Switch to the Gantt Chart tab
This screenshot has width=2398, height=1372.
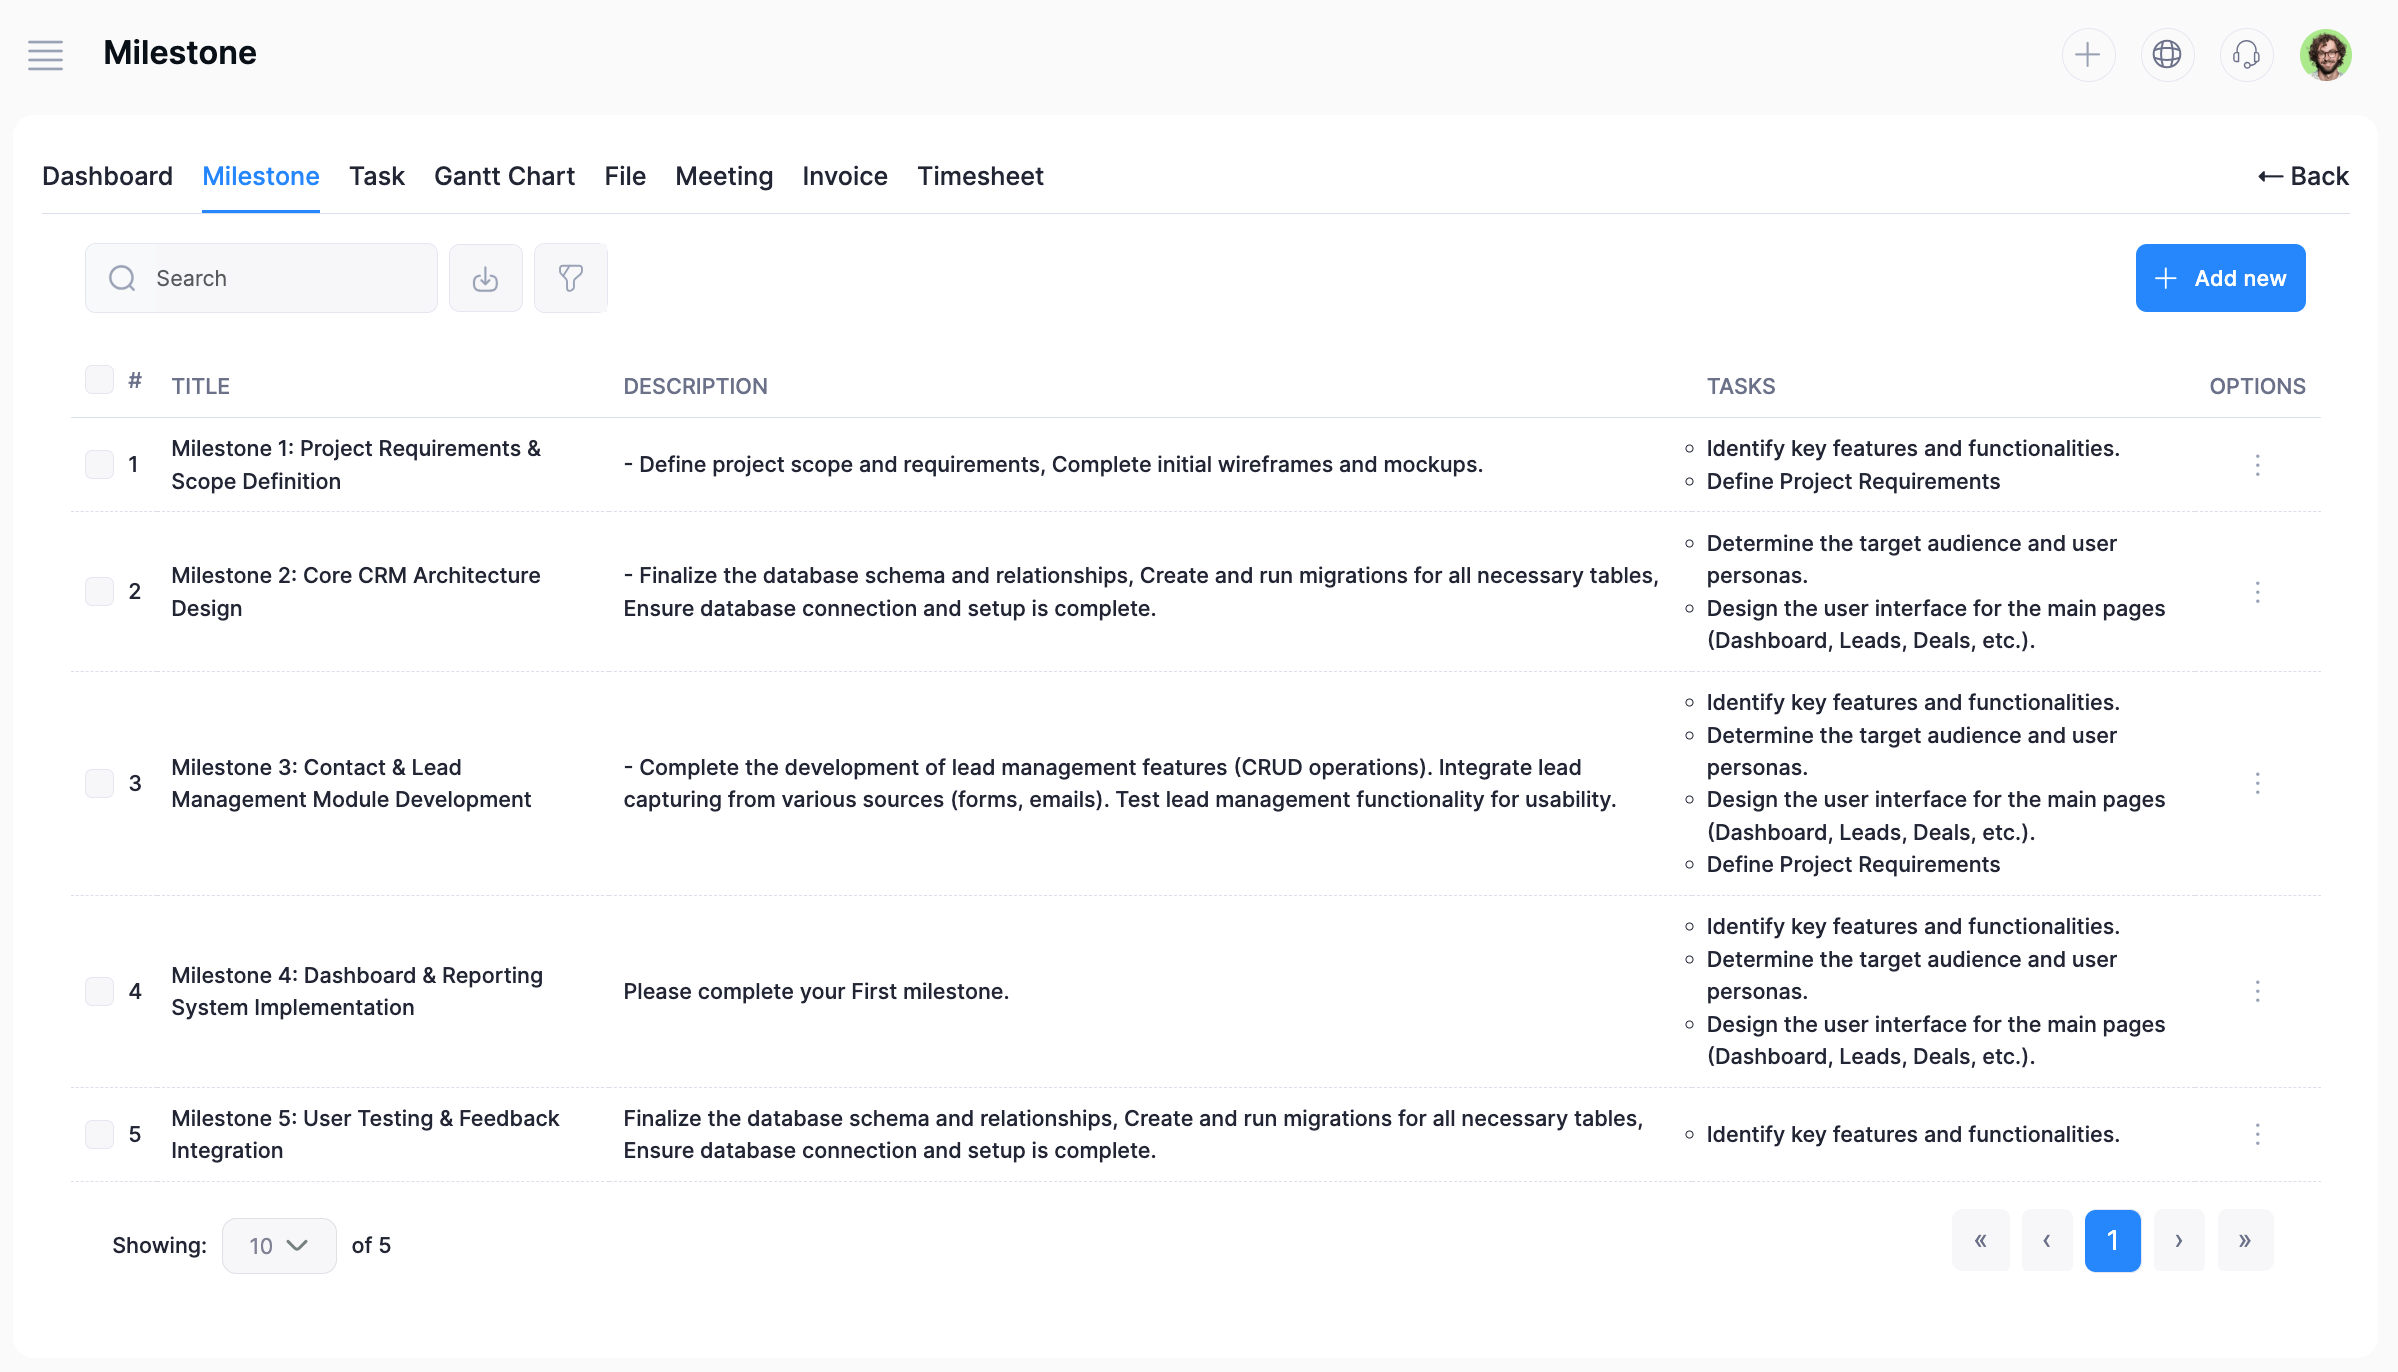[504, 176]
